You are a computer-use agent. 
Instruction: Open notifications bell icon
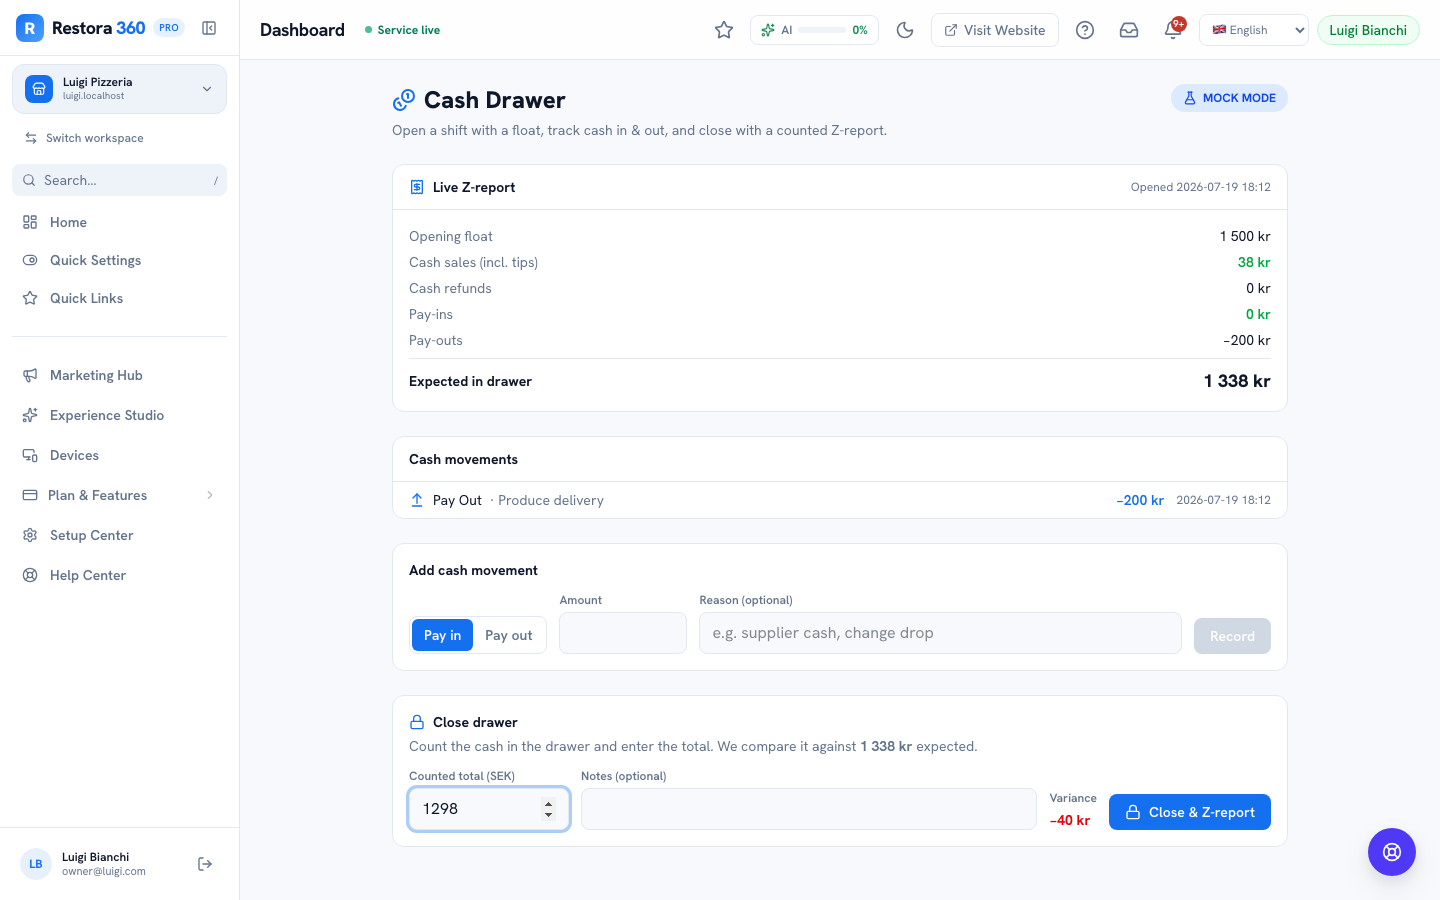tap(1173, 30)
